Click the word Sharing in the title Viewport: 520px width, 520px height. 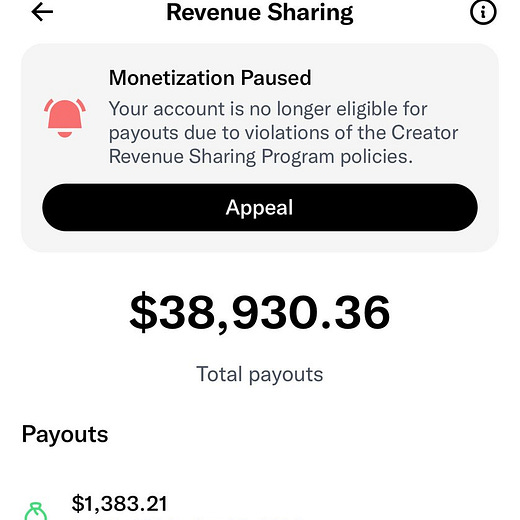(x=310, y=13)
